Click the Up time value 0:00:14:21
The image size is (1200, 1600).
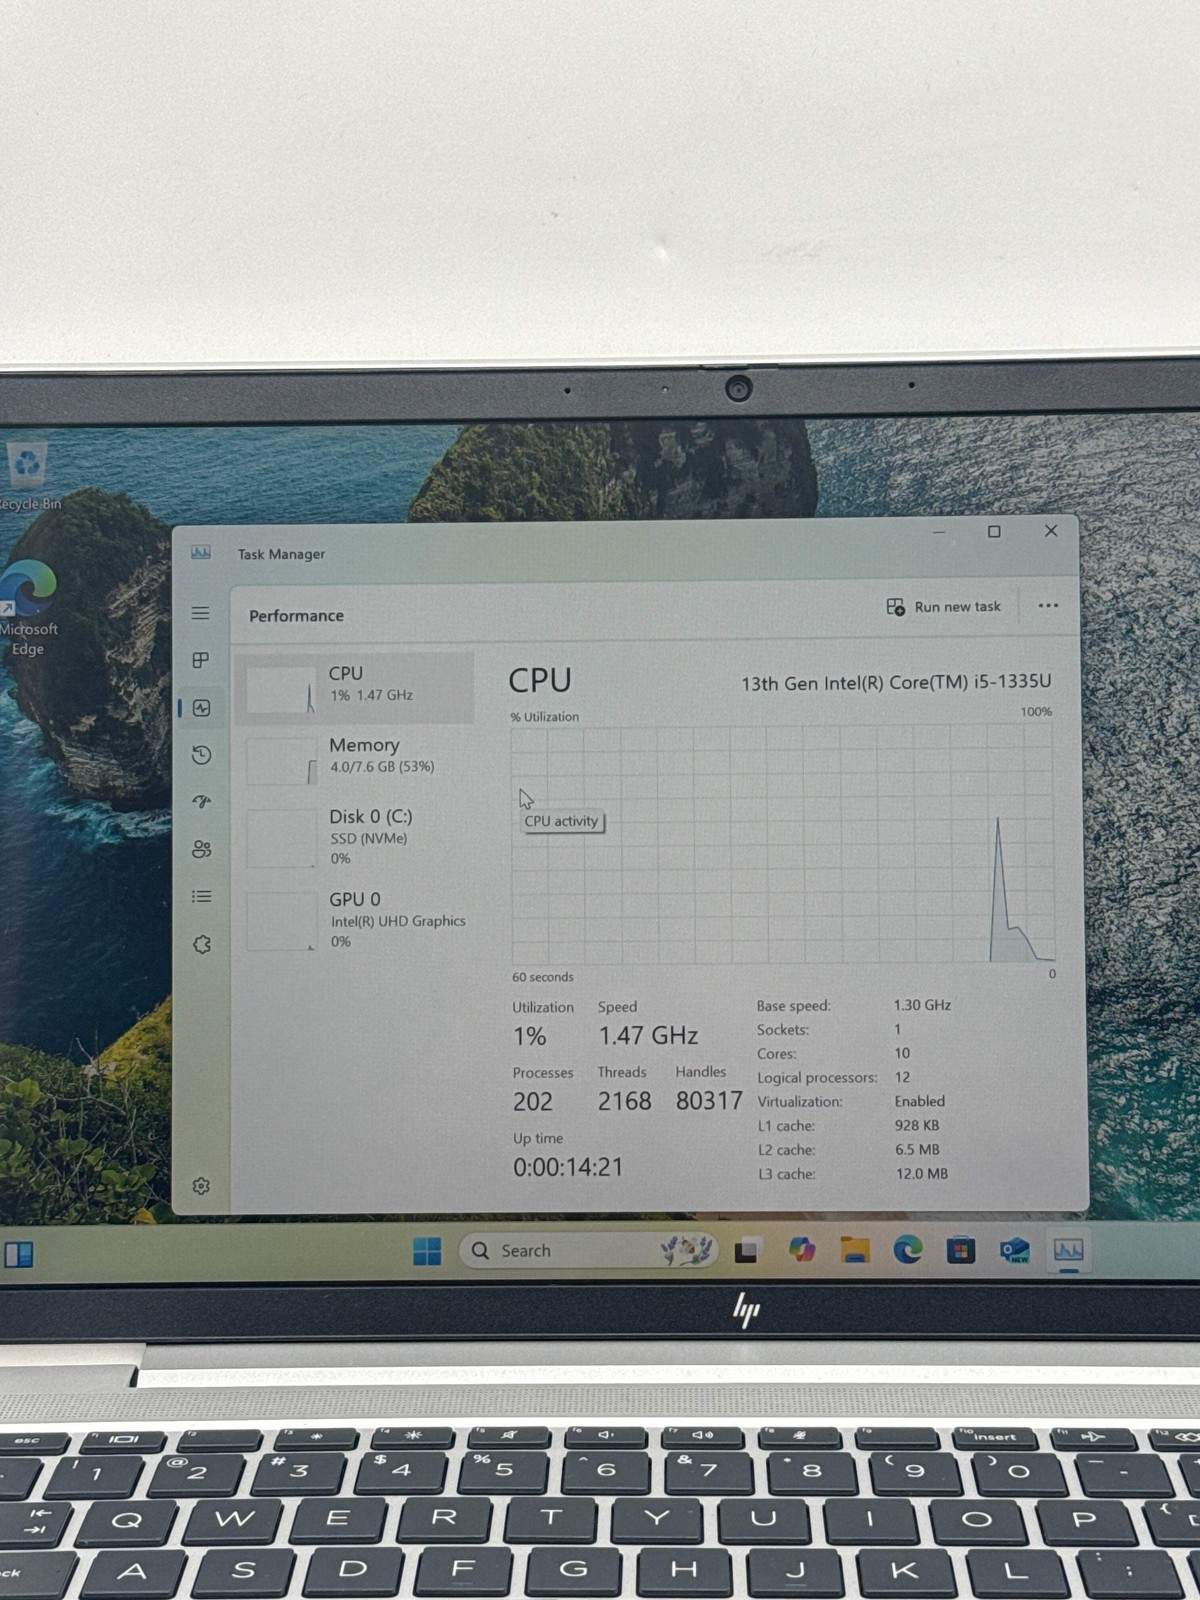[x=568, y=1167]
